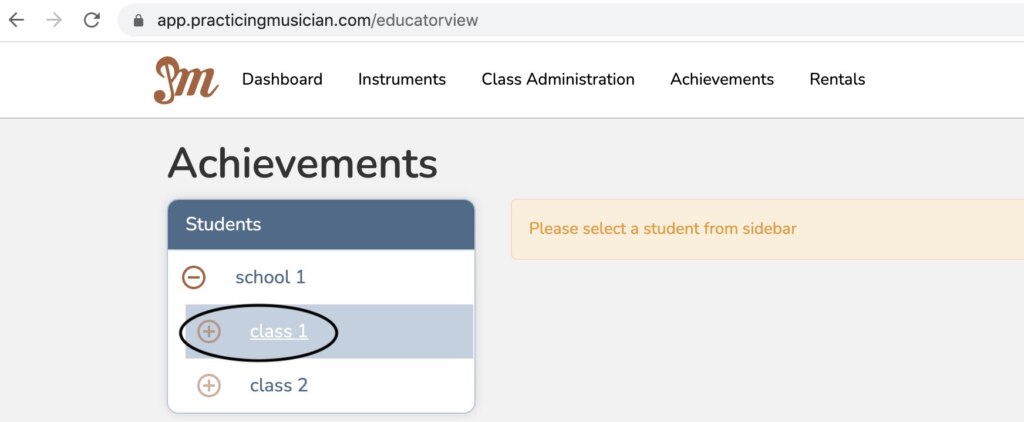Expand class 1 using its plus icon

click(208, 331)
